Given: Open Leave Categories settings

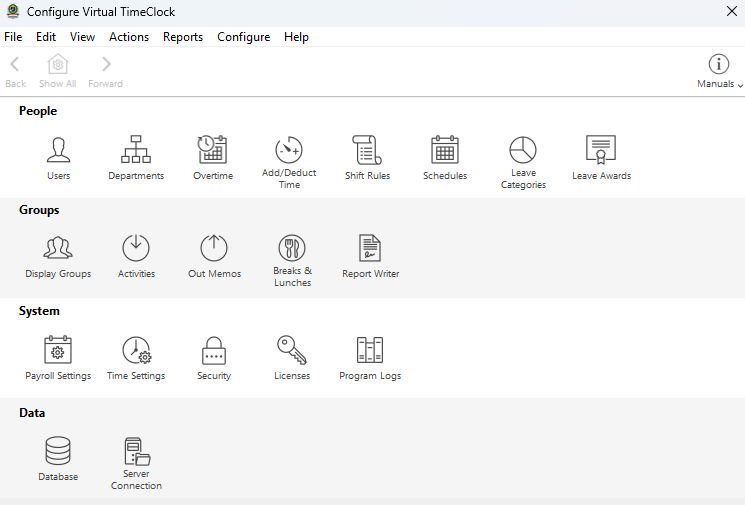Looking at the screenshot, I should coord(523,163).
